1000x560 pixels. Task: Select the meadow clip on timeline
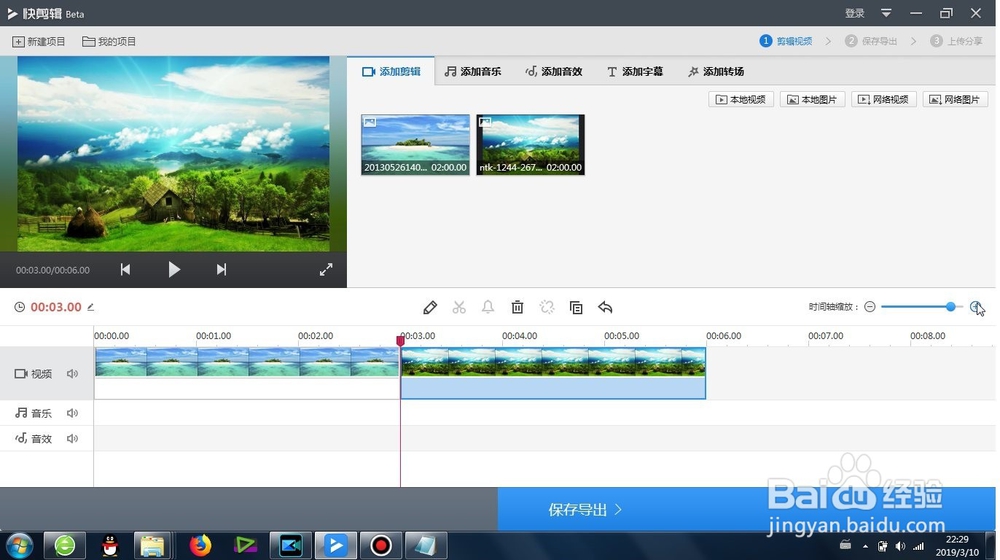point(553,374)
